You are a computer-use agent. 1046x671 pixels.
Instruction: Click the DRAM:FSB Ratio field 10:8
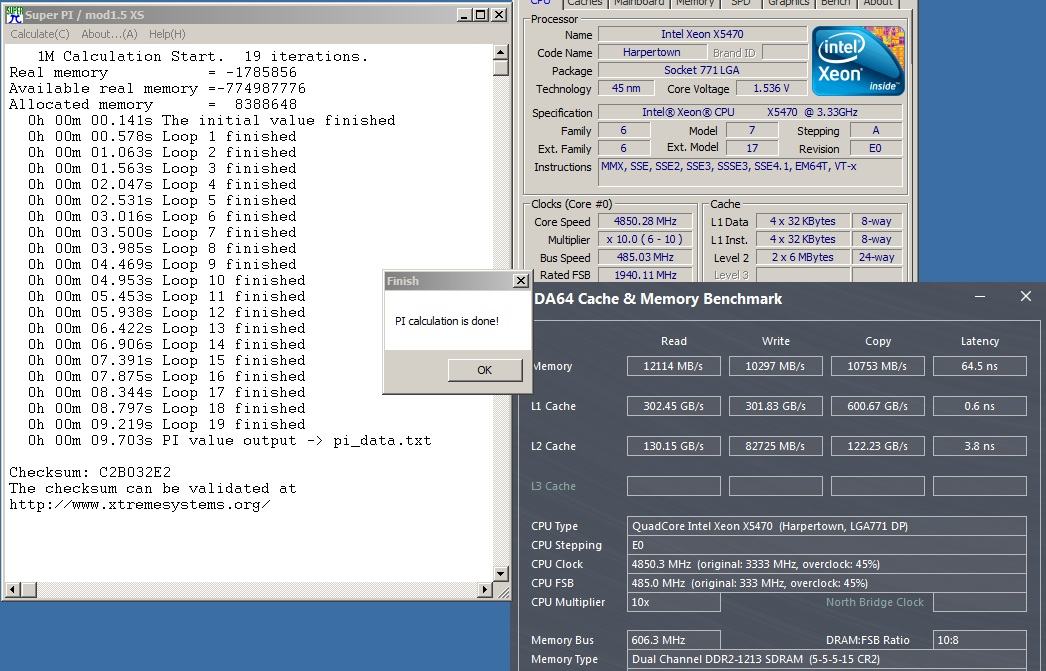click(979, 640)
